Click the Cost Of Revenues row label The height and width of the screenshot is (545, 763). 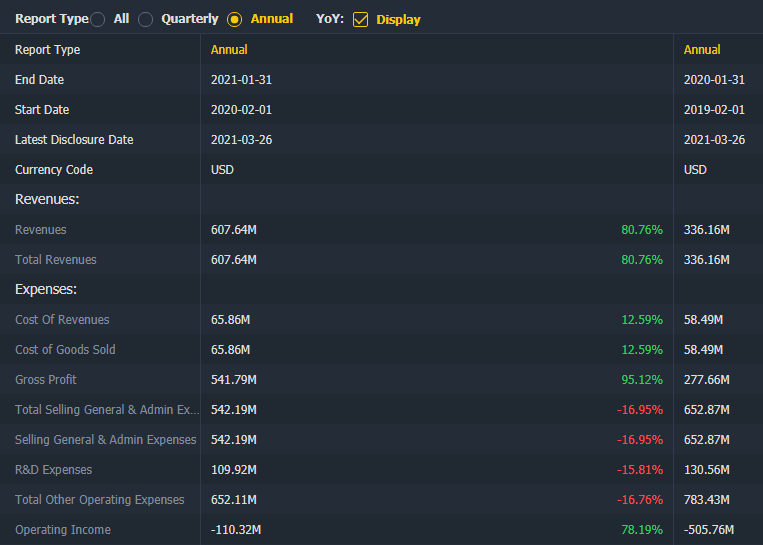(x=62, y=320)
